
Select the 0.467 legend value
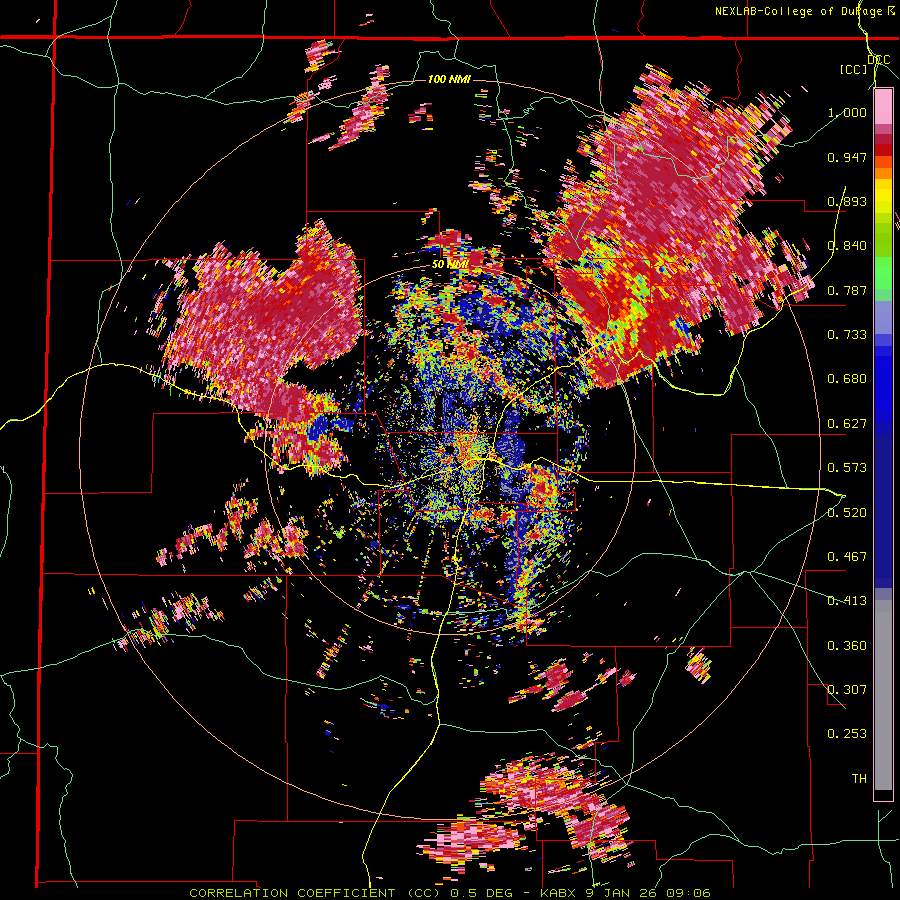[x=847, y=557]
